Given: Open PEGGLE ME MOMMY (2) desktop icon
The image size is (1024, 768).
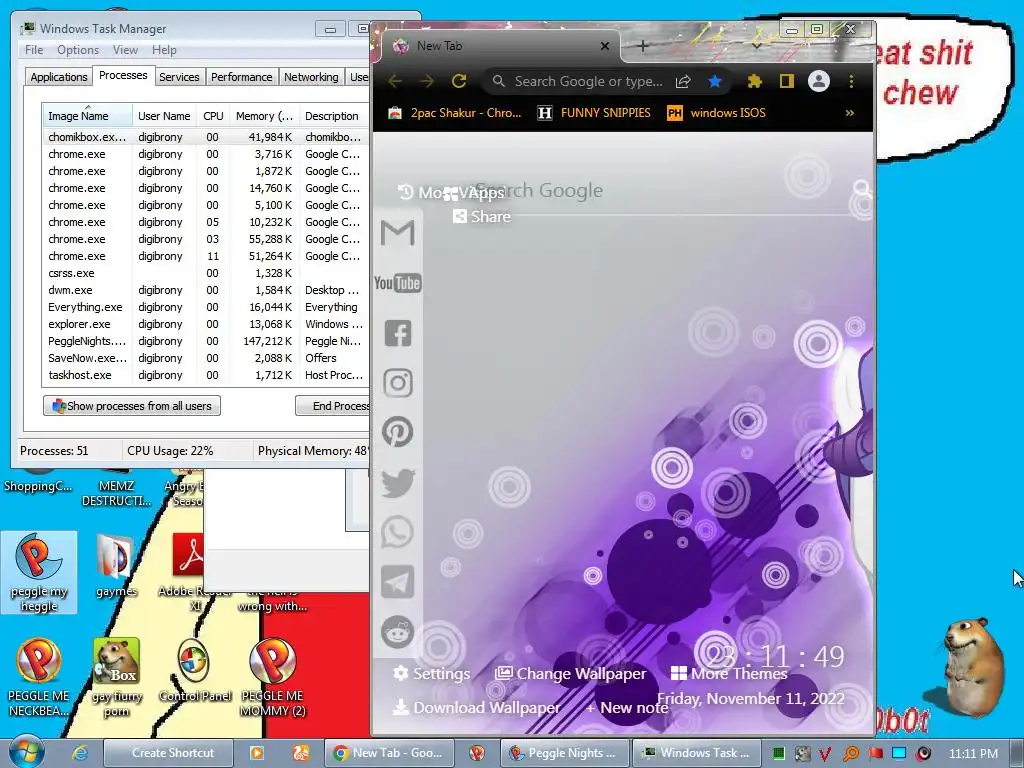Looking at the screenshot, I should [x=272, y=678].
